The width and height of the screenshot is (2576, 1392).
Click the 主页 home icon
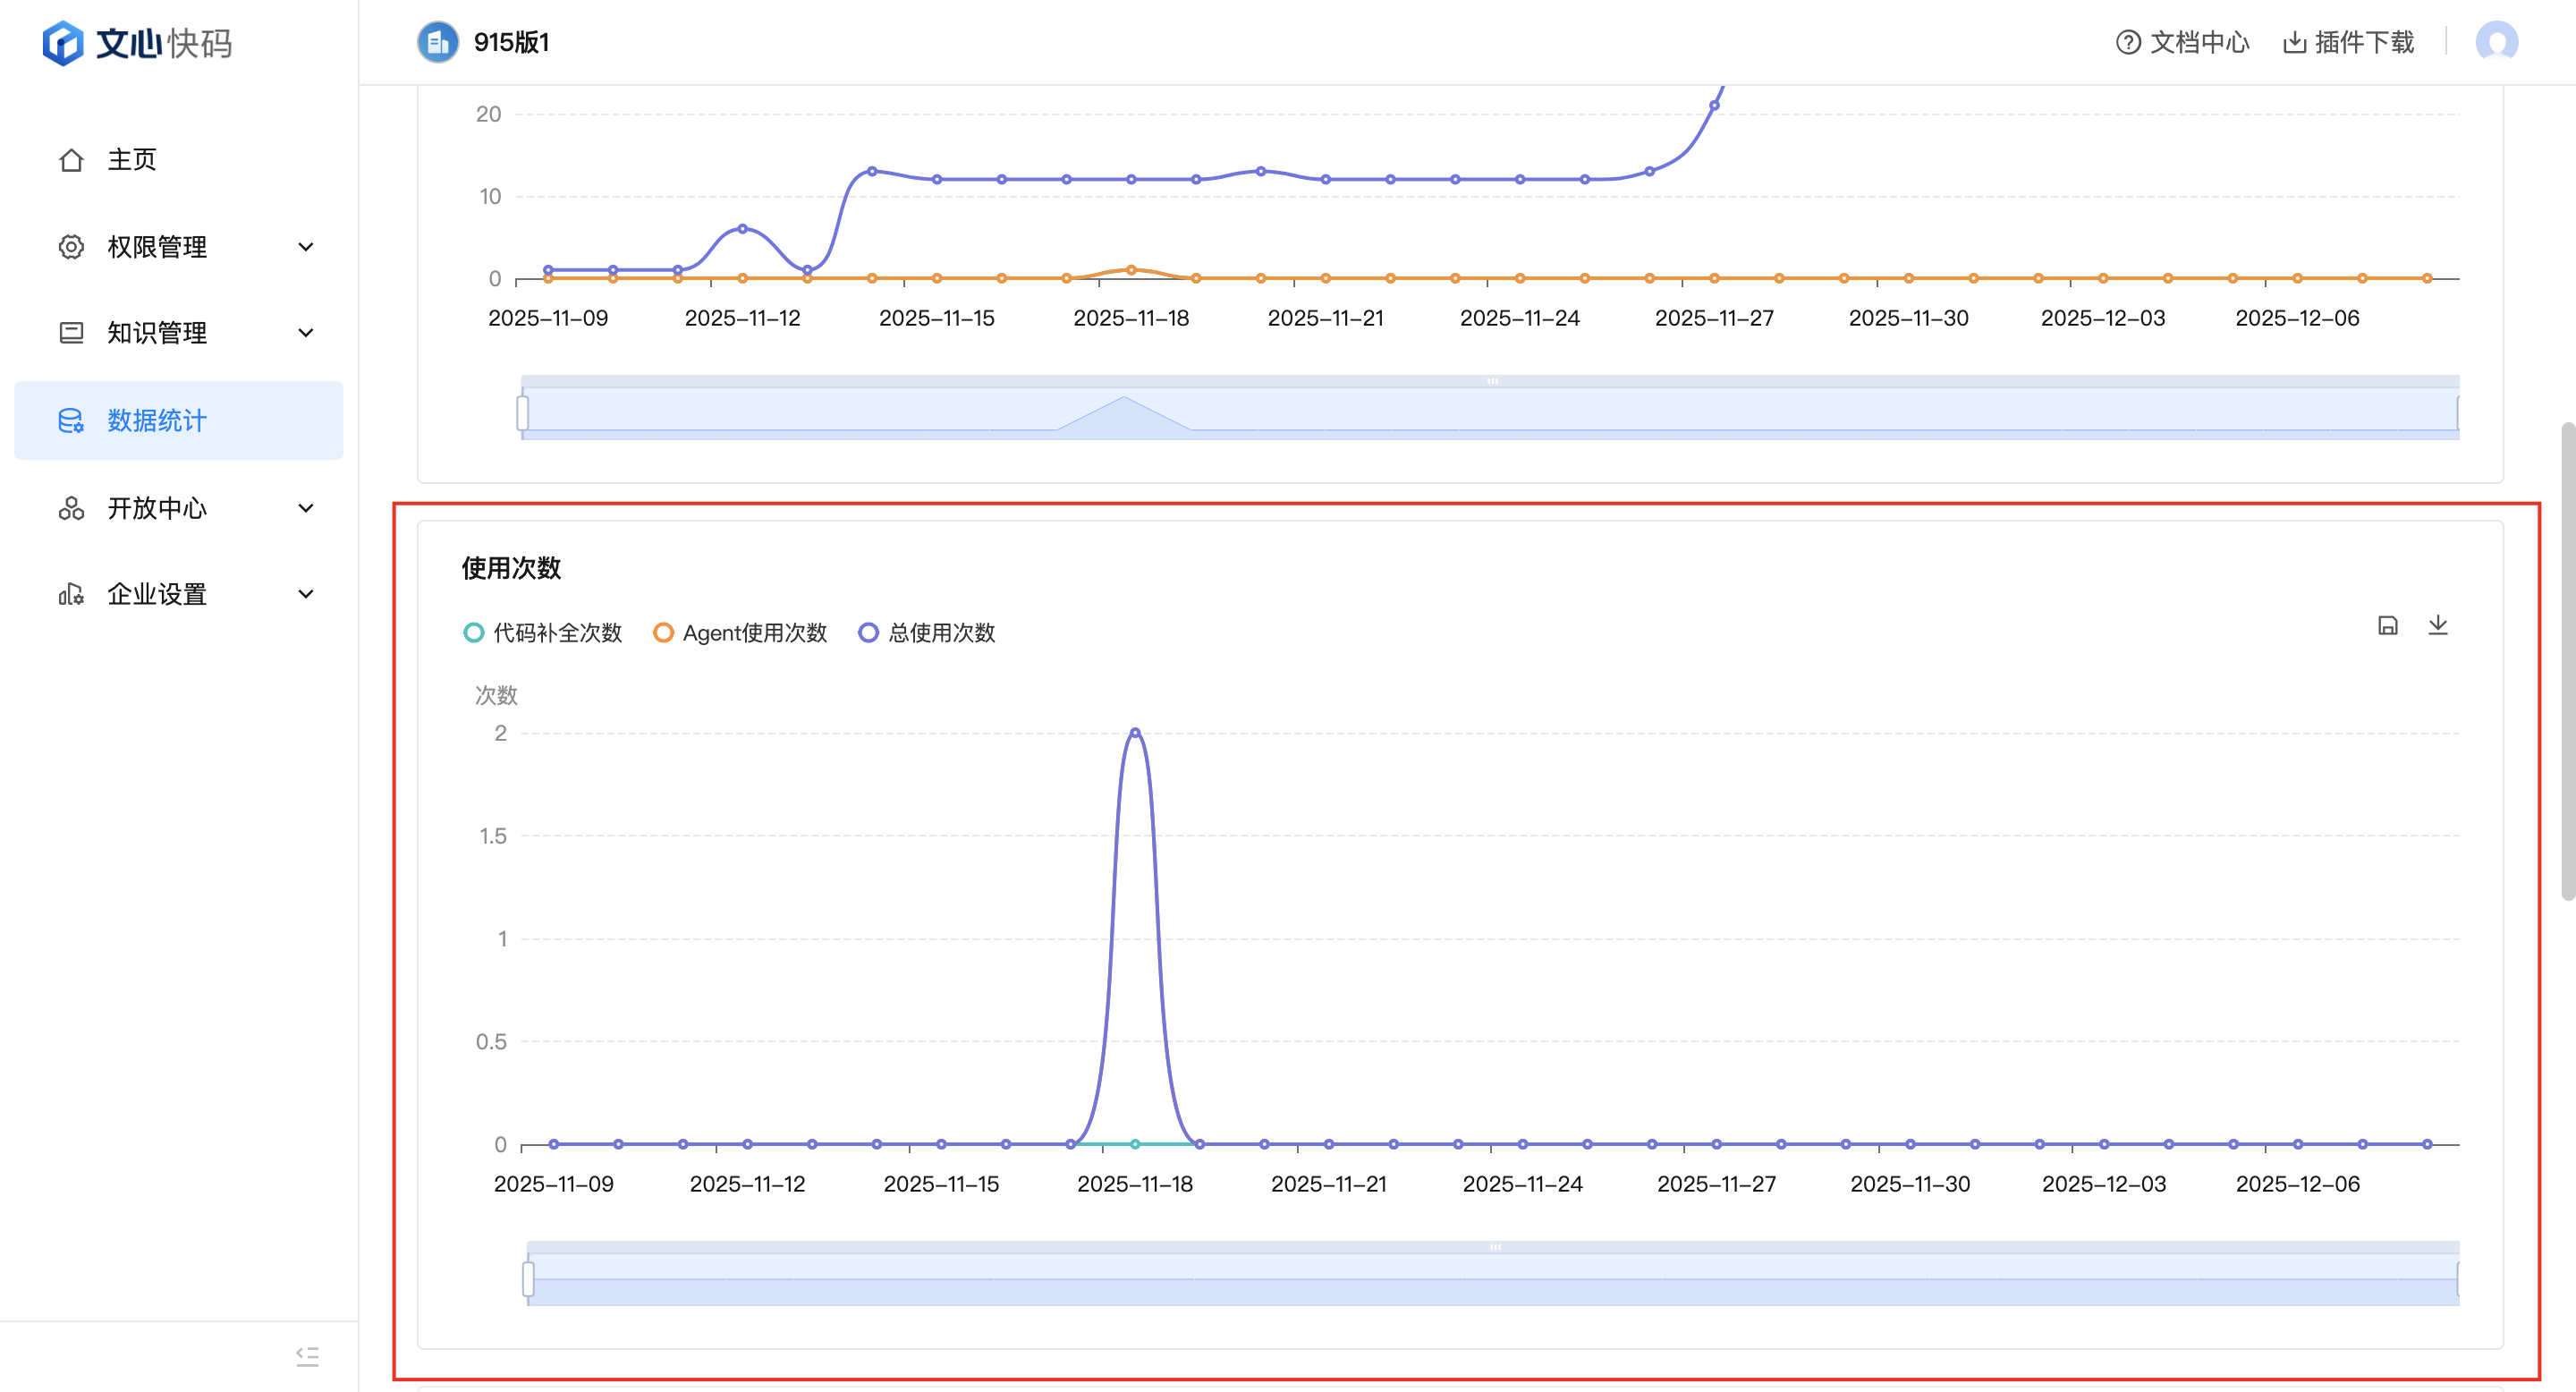click(x=71, y=160)
